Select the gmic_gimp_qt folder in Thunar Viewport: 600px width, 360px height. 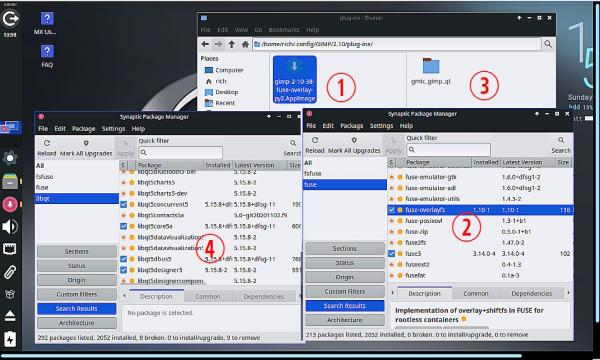[x=431, y=71]
